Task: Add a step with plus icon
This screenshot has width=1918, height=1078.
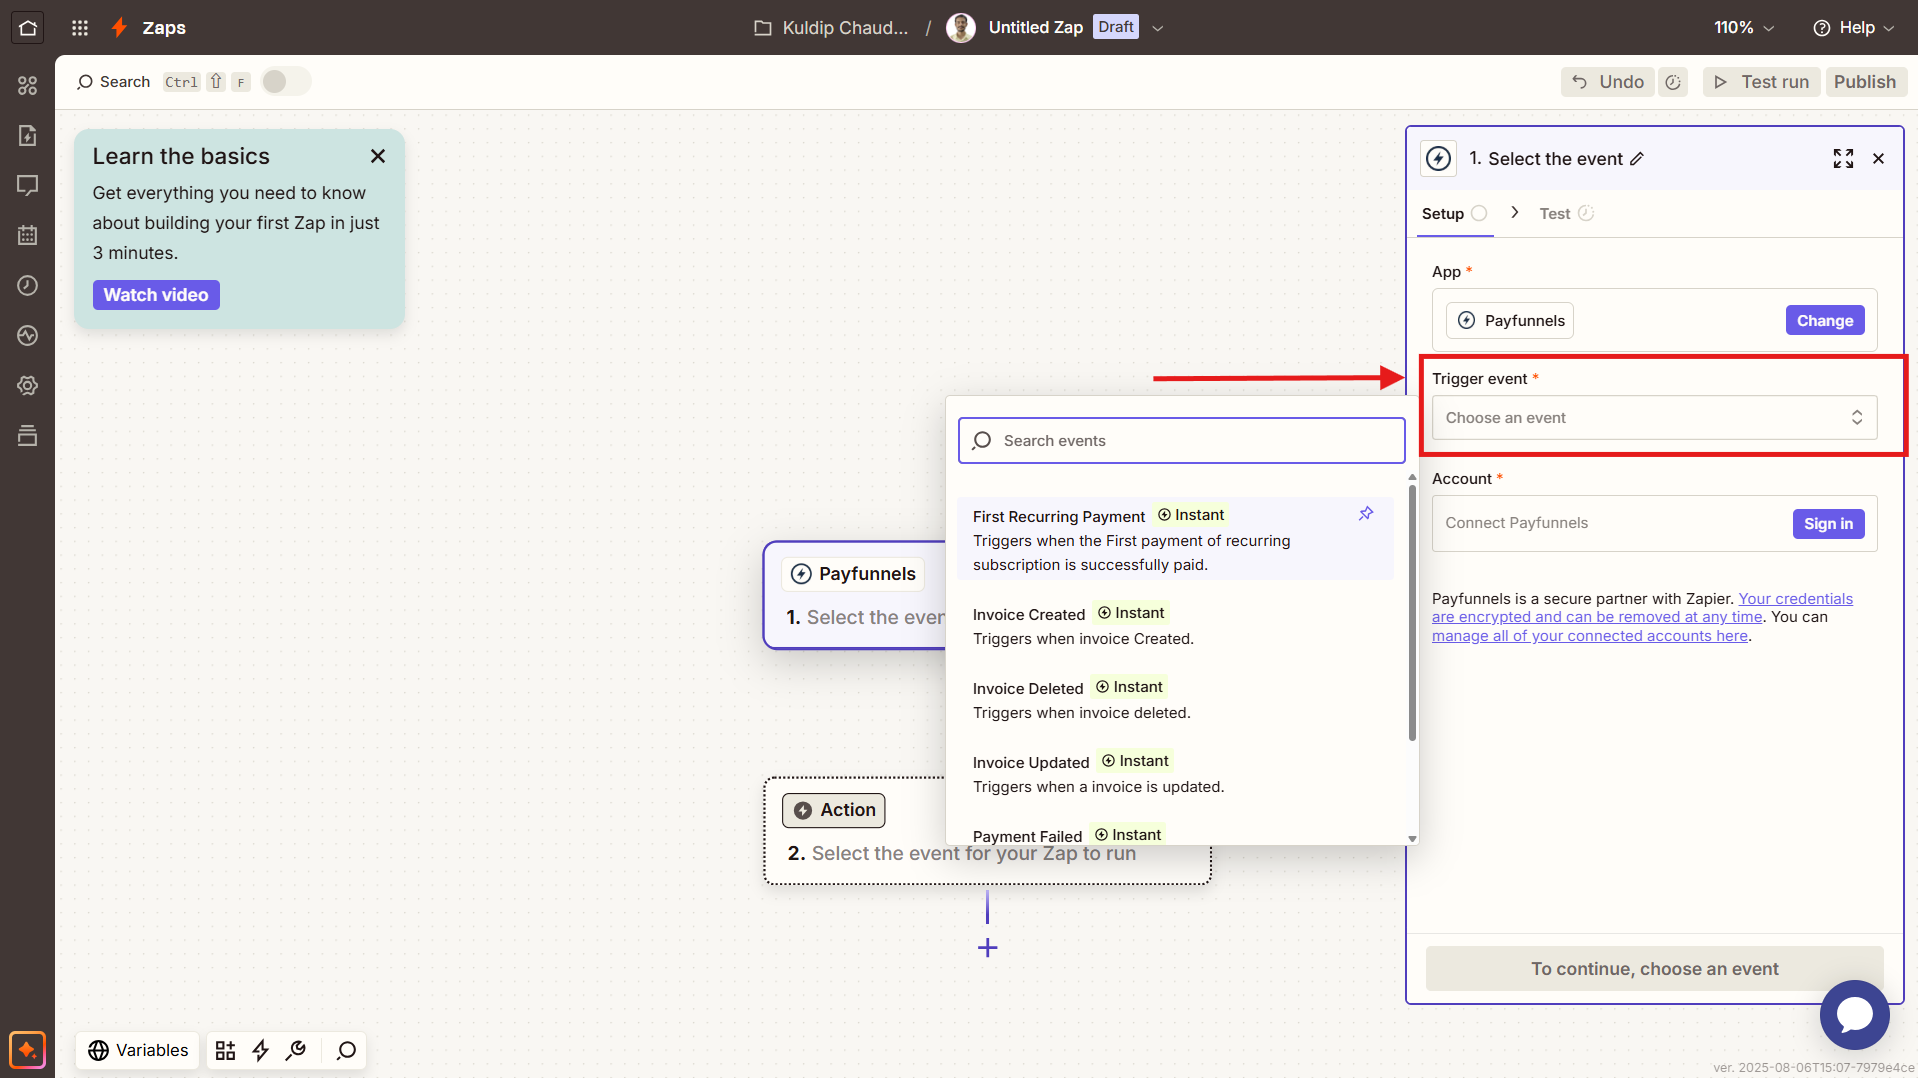Action: tap(987, 948)
